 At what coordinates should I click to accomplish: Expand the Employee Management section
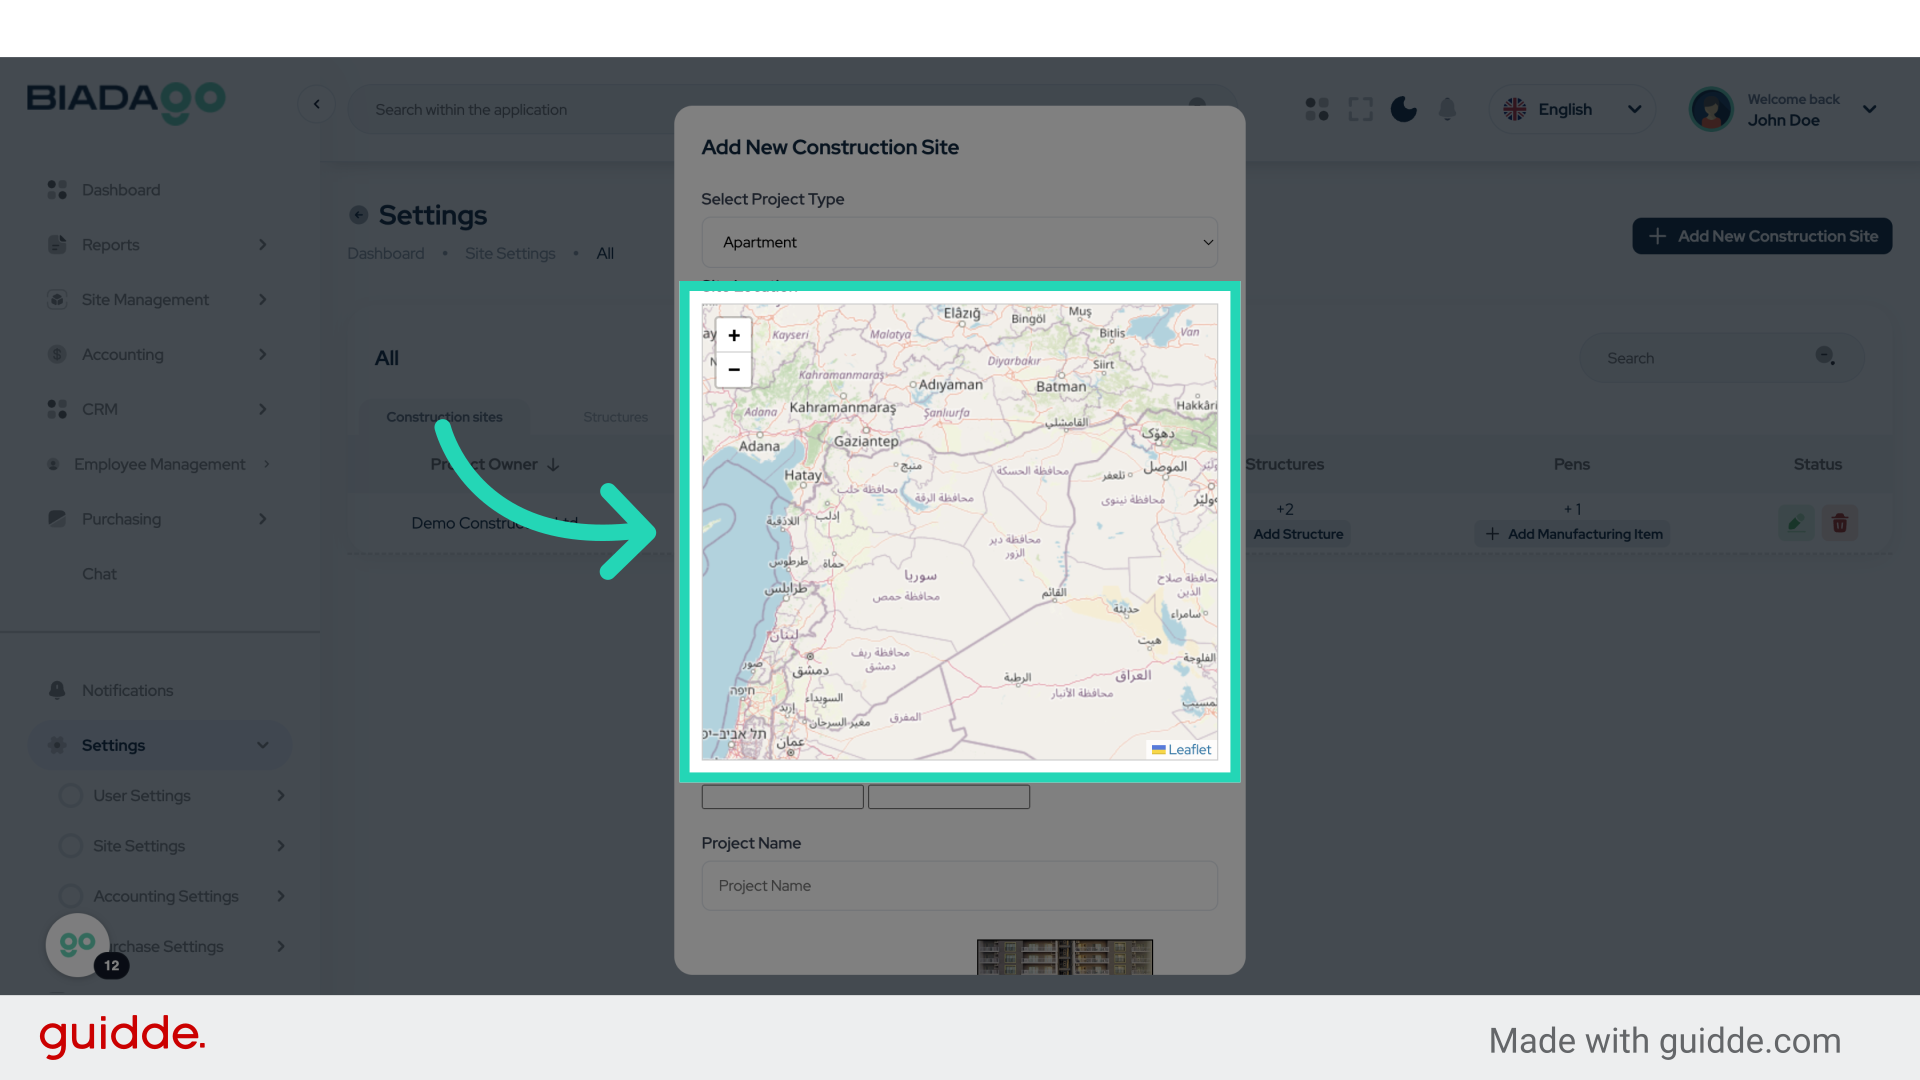click(159, 463)
